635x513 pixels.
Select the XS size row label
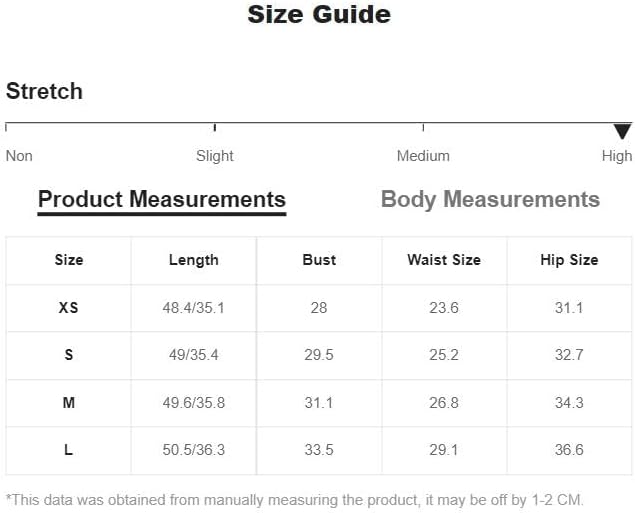click(68, 308)
